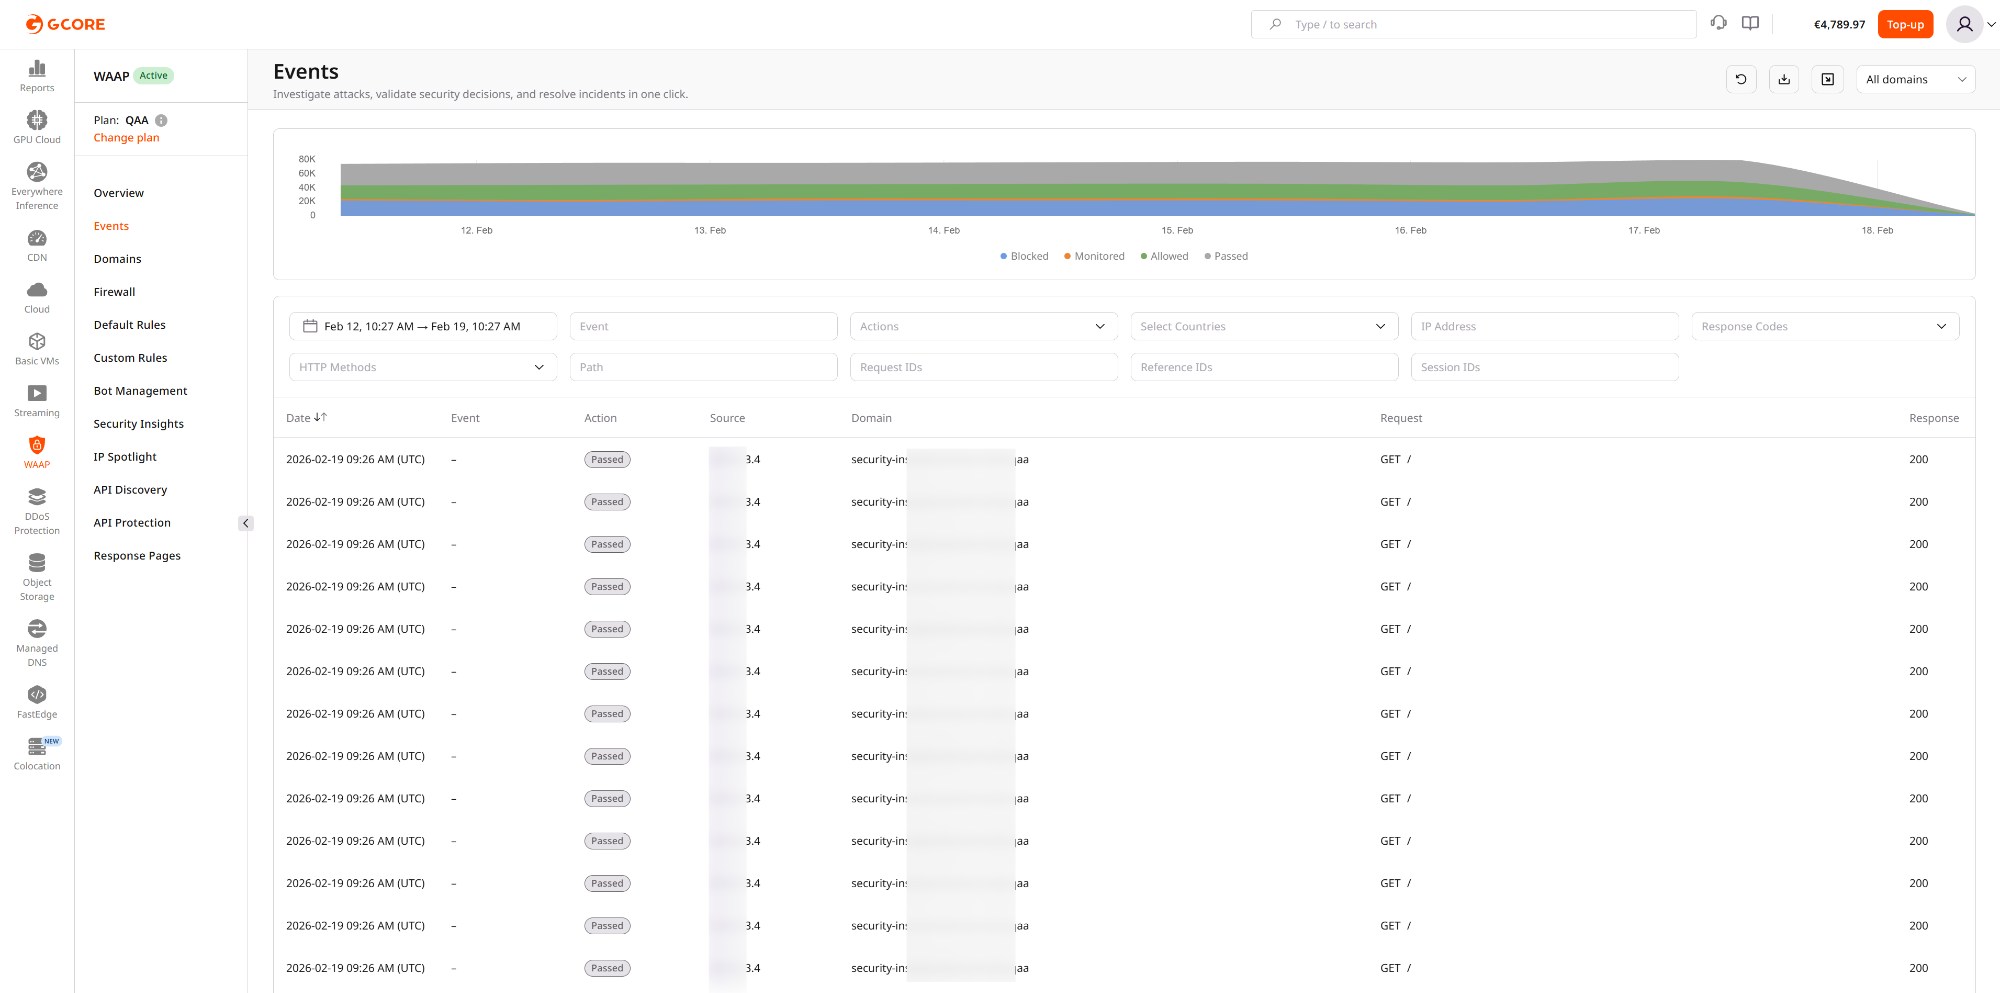Viewport: 2000px width, 993px height.
Task: Open the Select Countries dropdown
Action: pos(1263,326)
